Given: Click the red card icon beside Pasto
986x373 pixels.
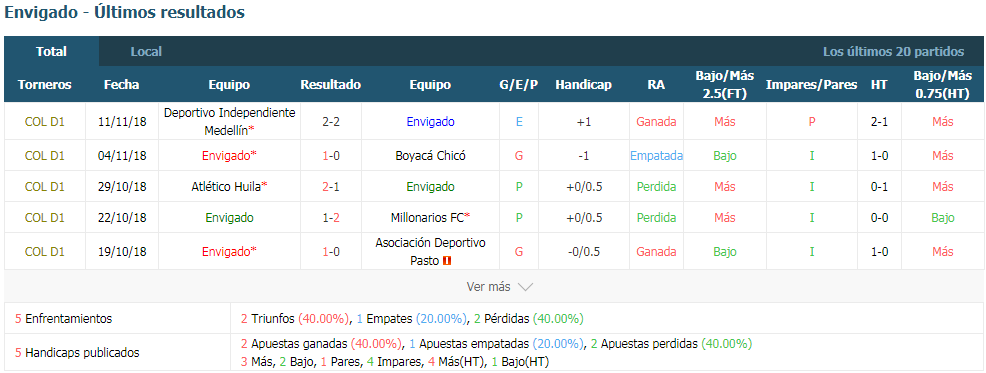Looking at the screenshot, I should [447, 260].
